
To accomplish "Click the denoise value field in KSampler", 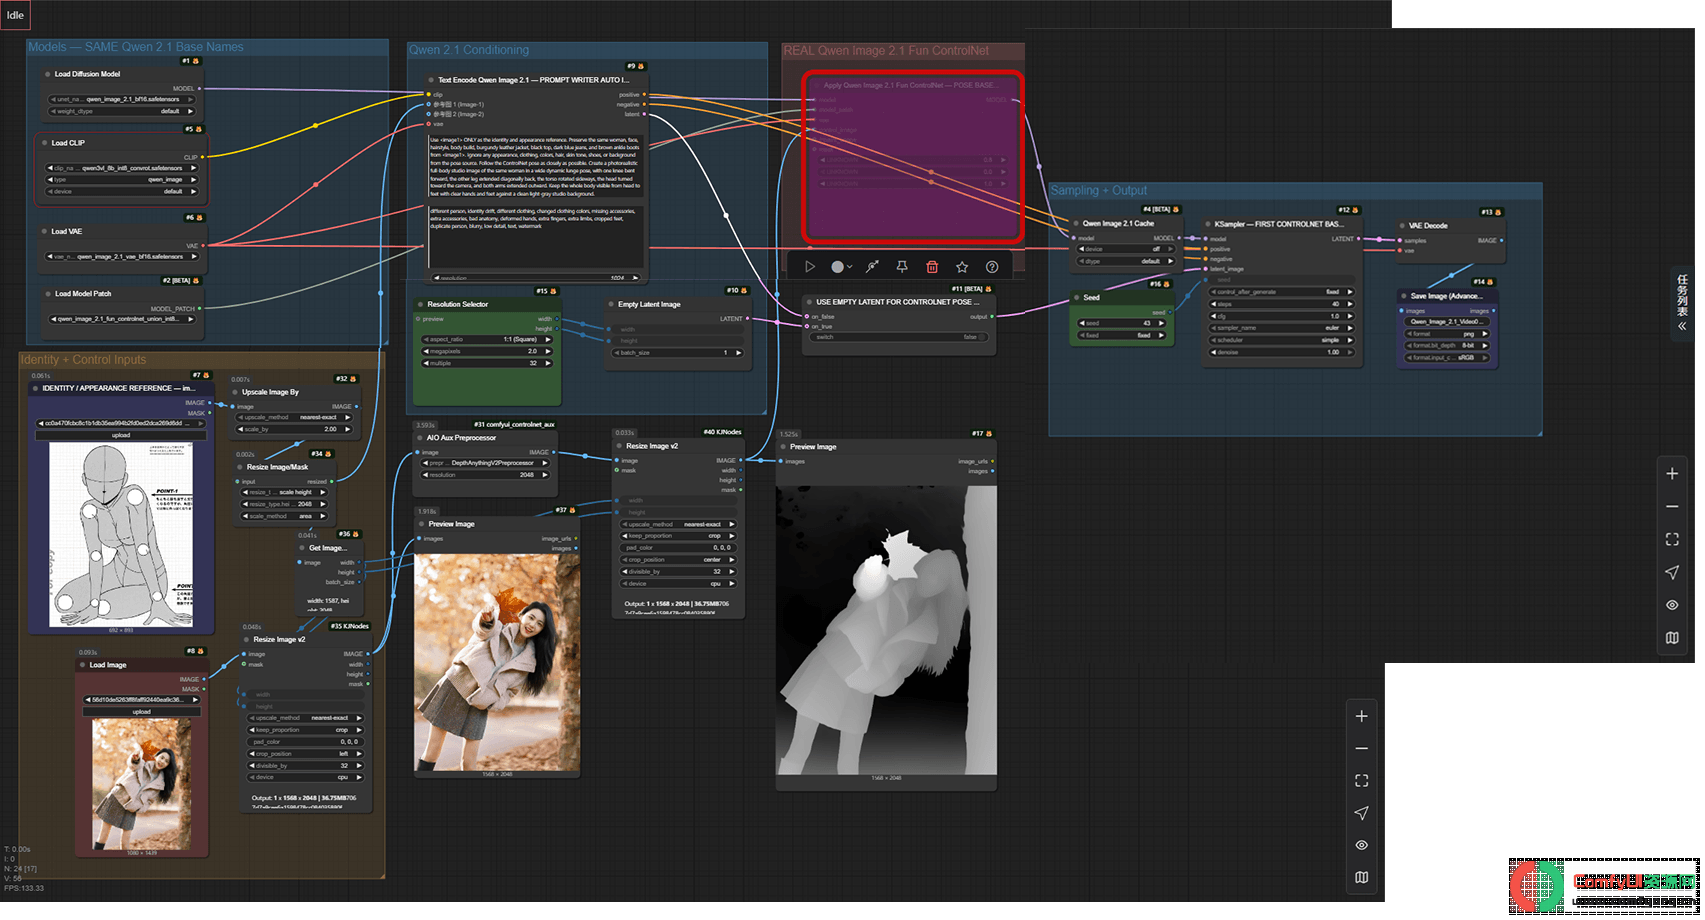I will pyautogui.click(x=1282, y=352).
